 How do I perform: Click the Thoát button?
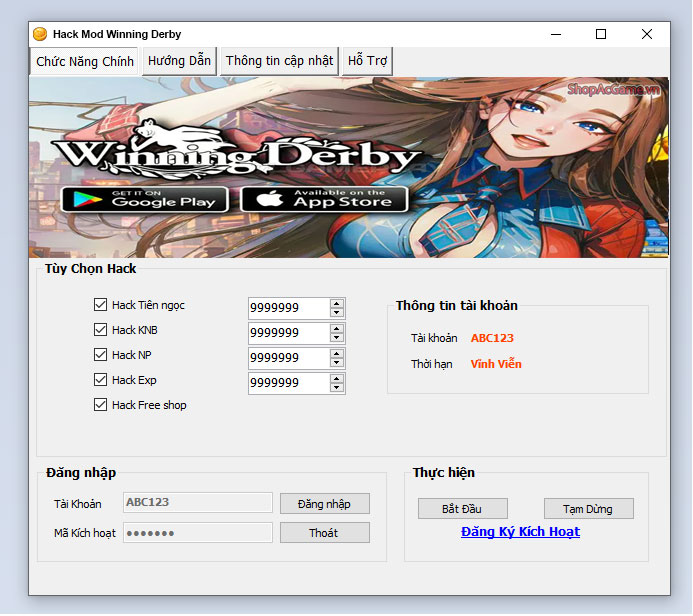pos(325,533)
